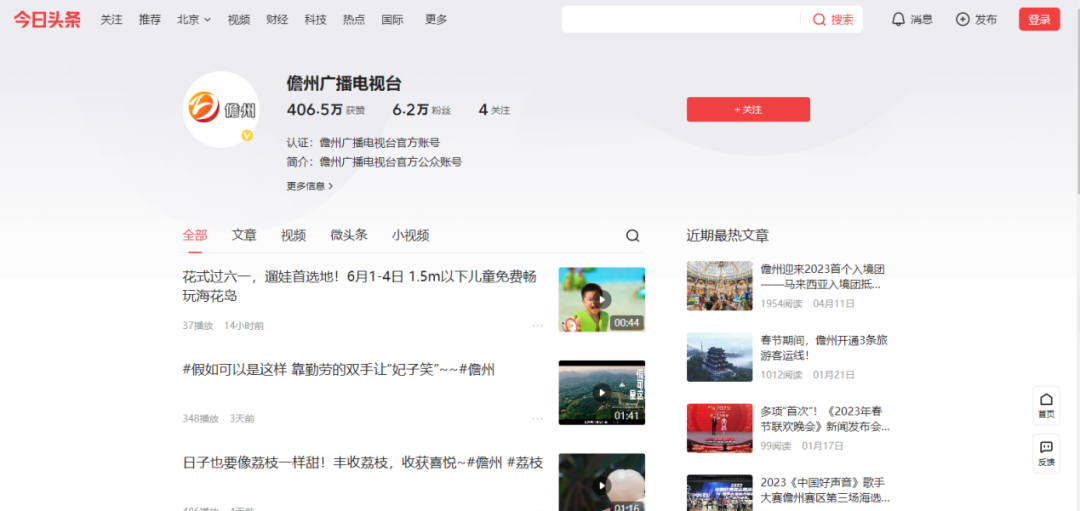Focus the top search input field

coord(682,19)
